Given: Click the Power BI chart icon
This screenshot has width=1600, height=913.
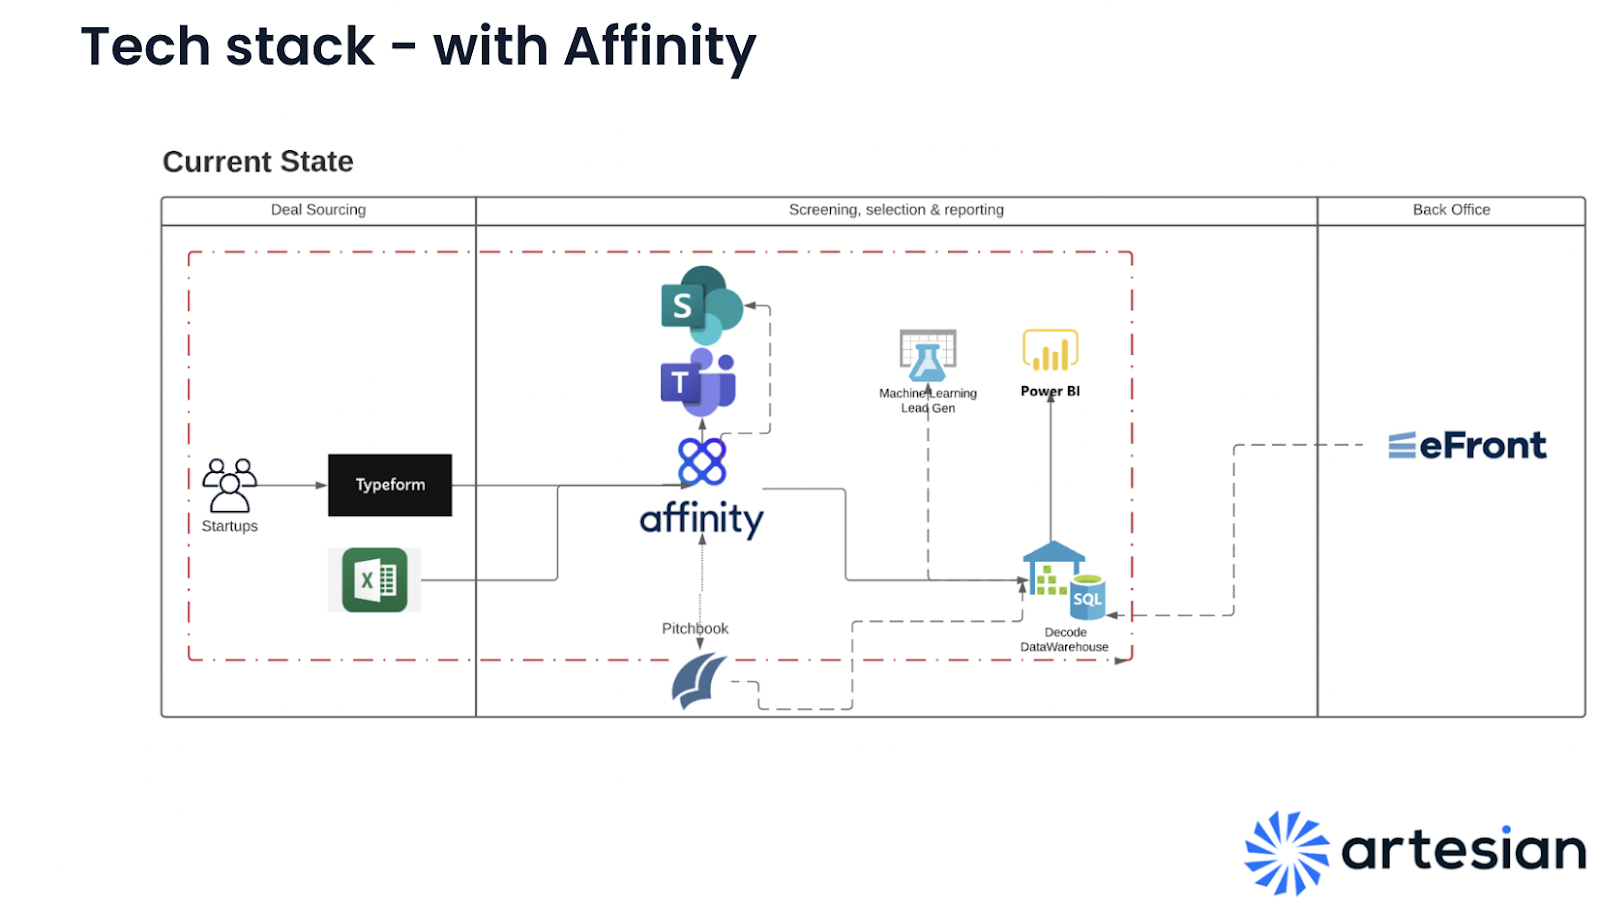Looking at the screenshot, I should click(1050, 351).
